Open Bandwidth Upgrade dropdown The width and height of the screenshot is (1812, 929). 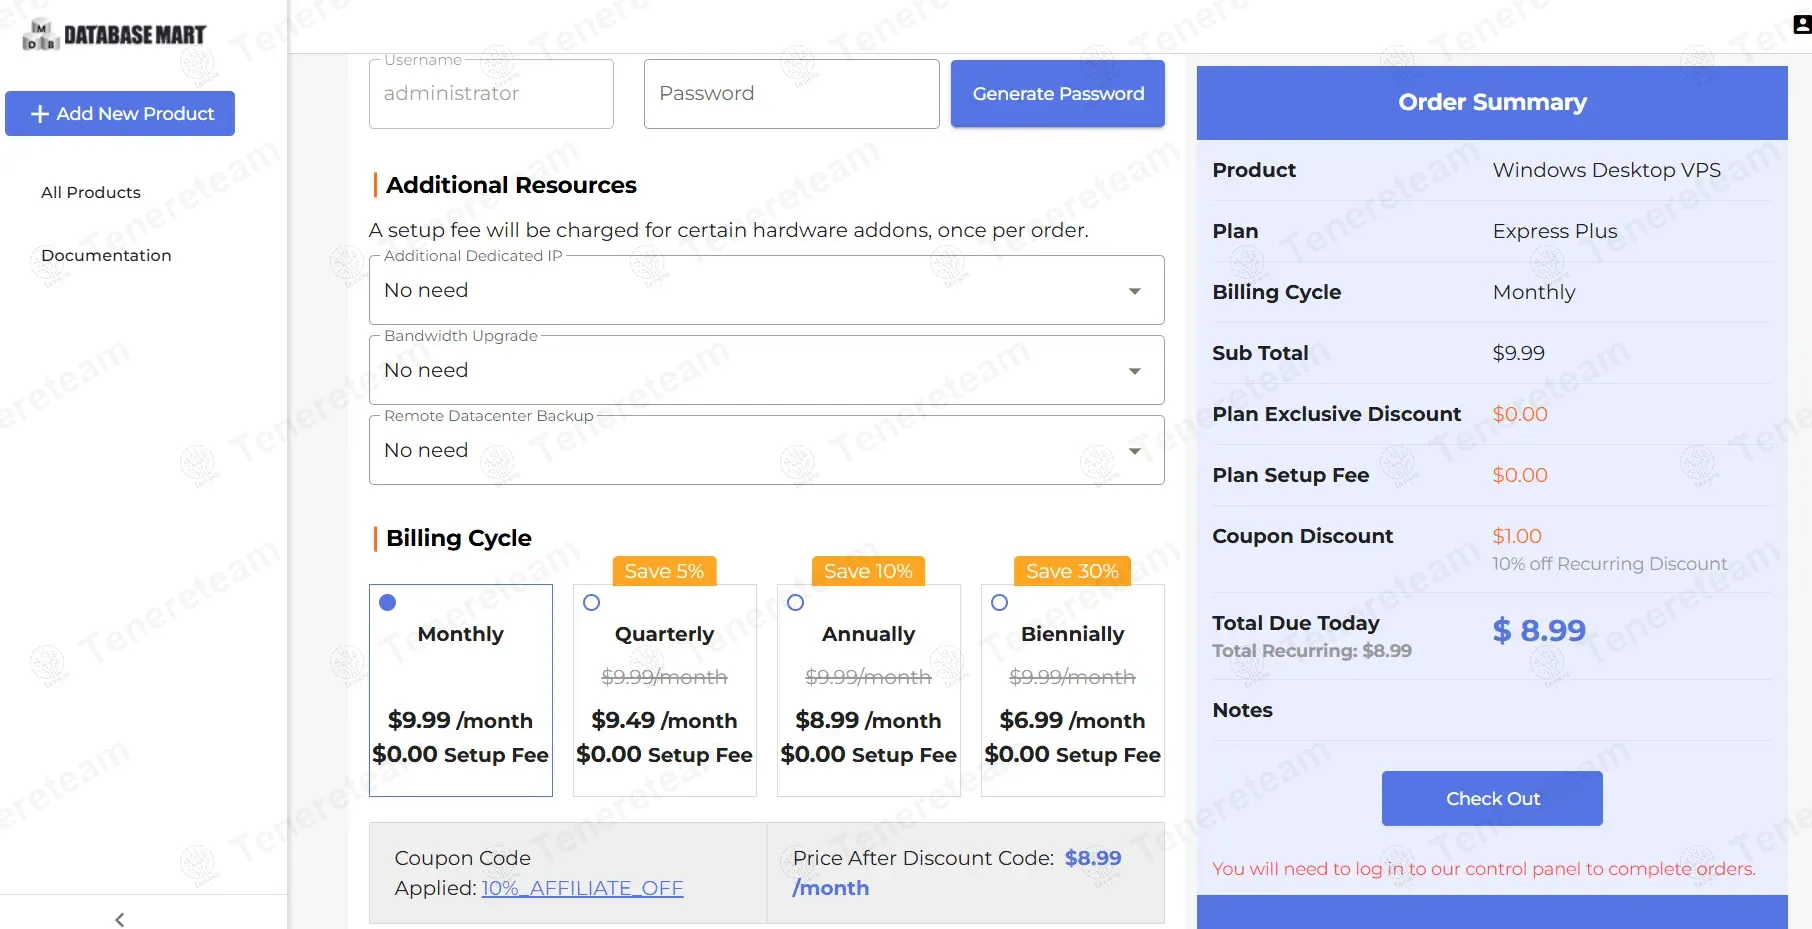pyautogui.click(x=767, y=370)
